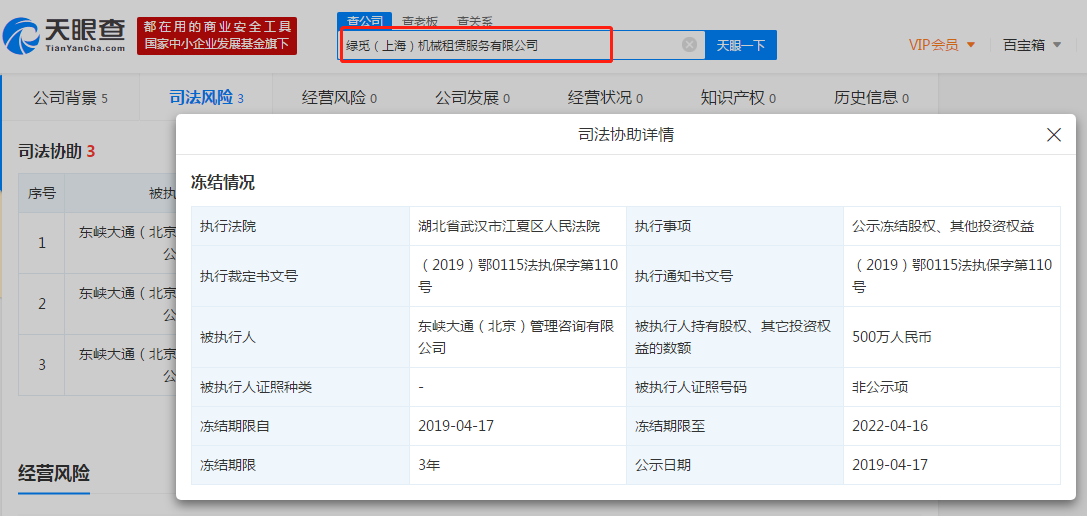Viewport: 1087px width, 516px height.
Task: Click the freeze start date 2019-04-17
Action: 456,426
